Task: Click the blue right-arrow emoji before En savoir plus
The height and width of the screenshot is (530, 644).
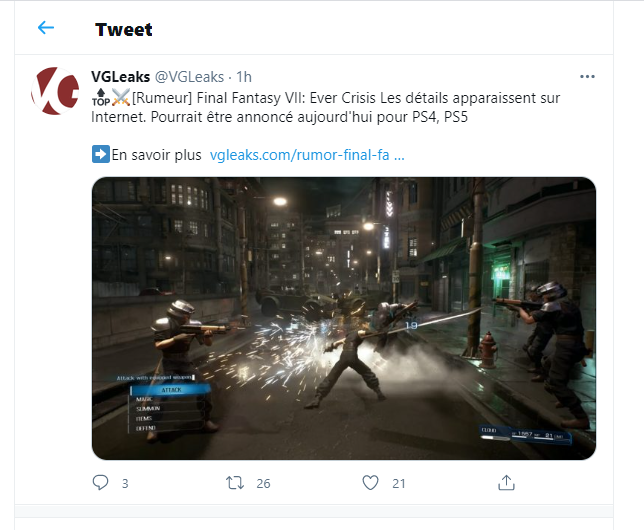Action: [101, 154]
